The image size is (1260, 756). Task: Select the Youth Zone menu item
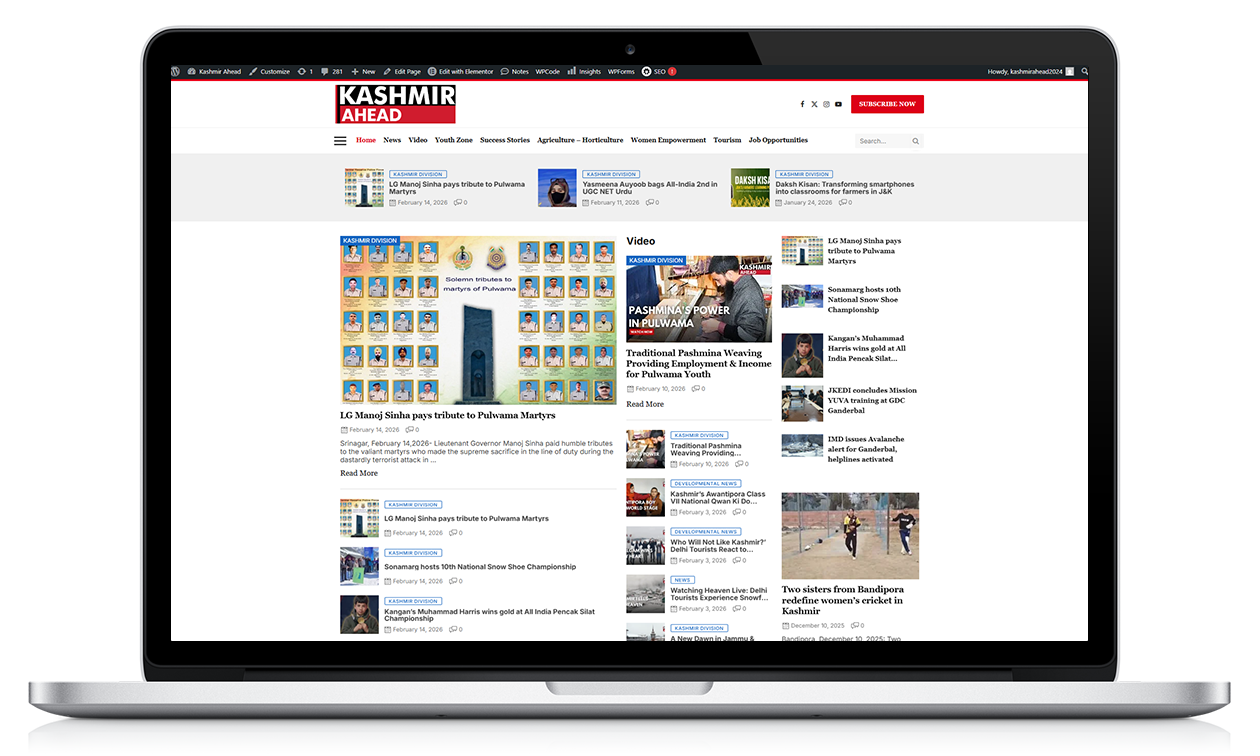(x=454, y=140)
